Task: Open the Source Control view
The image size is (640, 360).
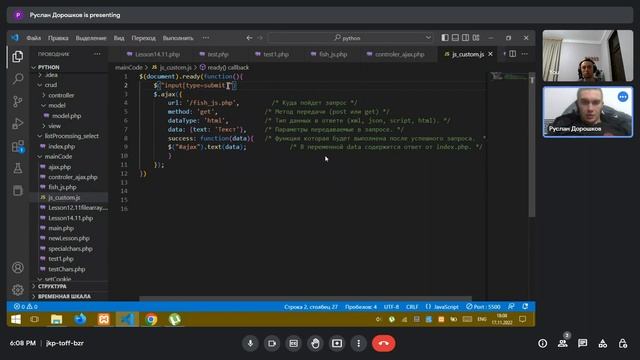Action: coord(18,101)
